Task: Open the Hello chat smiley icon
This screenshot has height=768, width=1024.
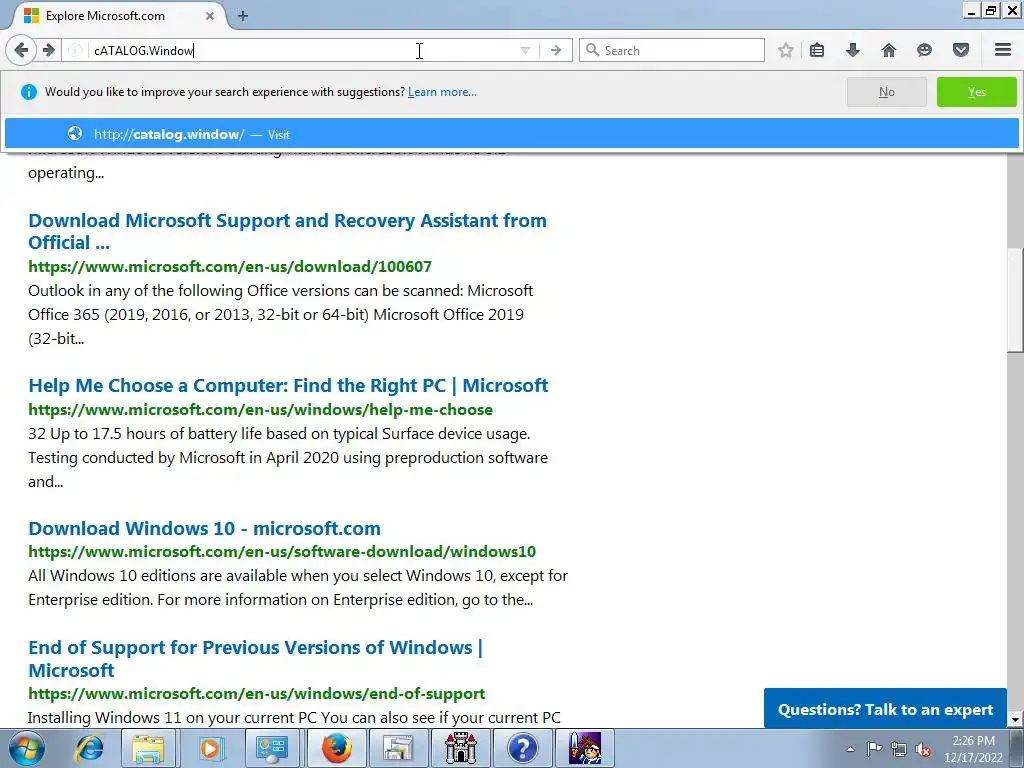Action: (924, 50)
